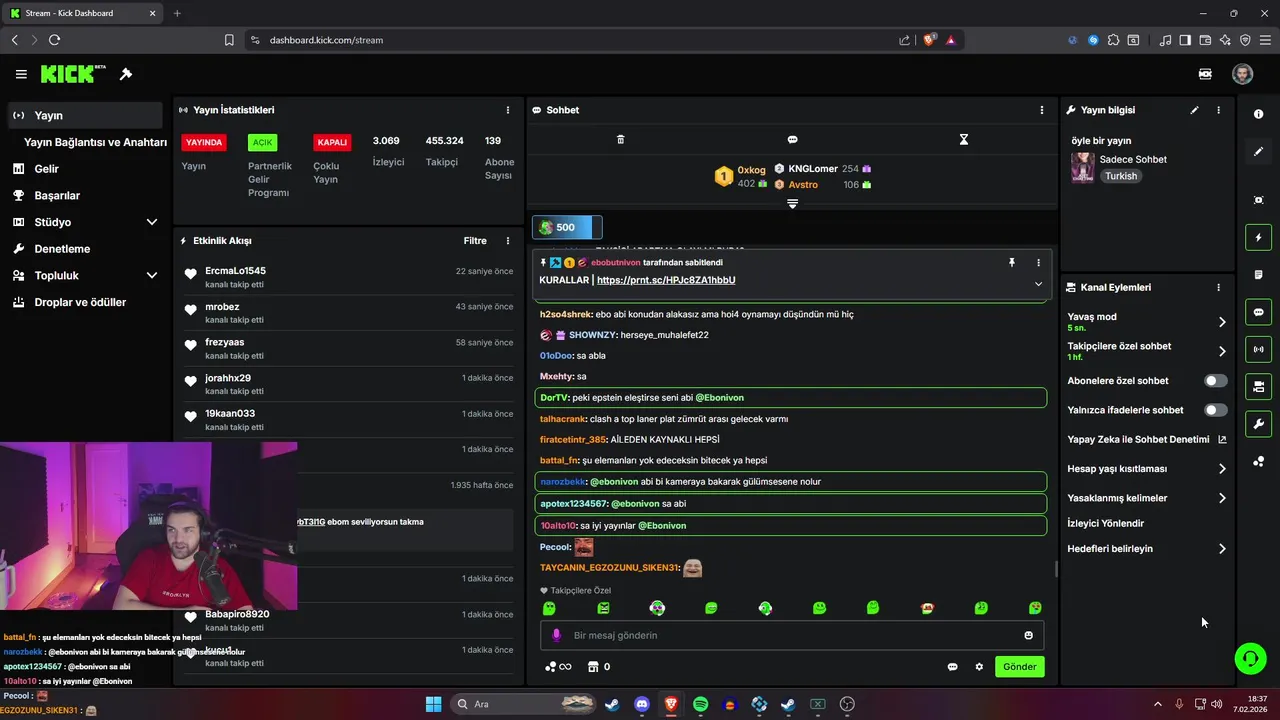Click the hourglass icon in the Sohbet panel

(964, 139)
